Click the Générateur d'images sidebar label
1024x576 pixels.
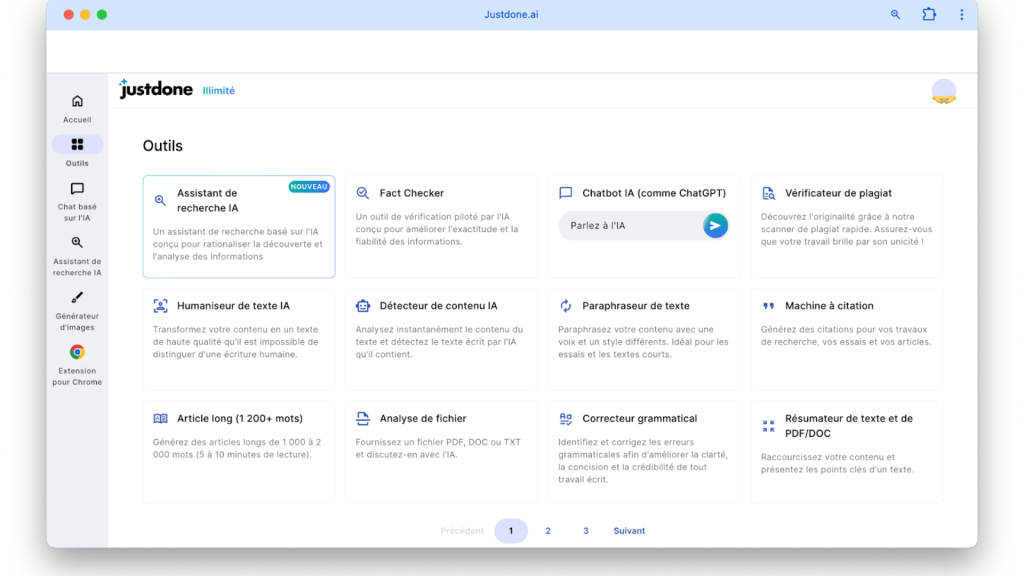[77, 322]
